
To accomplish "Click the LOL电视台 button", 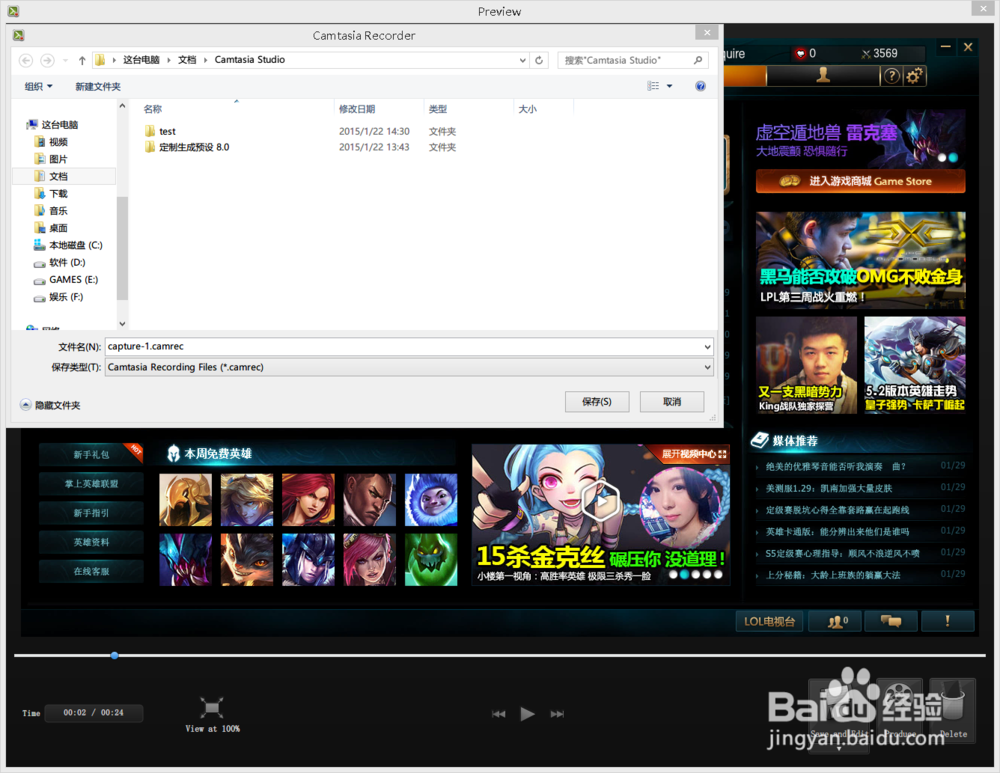I will [x=770, y=621].
